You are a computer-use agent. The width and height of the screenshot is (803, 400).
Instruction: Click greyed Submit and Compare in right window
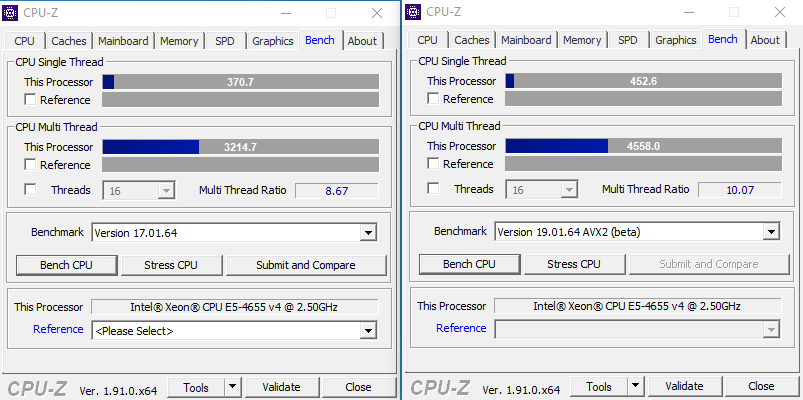click(709, 264)
